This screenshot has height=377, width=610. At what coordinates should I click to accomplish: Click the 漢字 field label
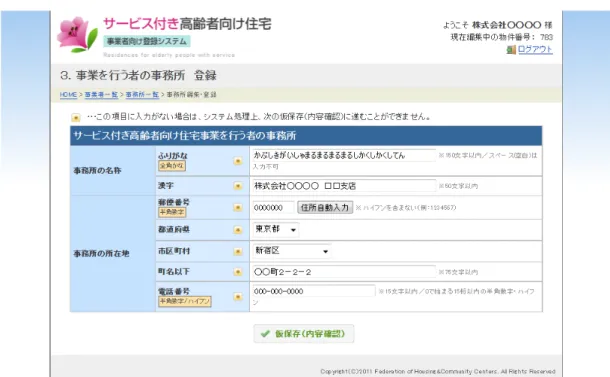click(x=166, y=186)
